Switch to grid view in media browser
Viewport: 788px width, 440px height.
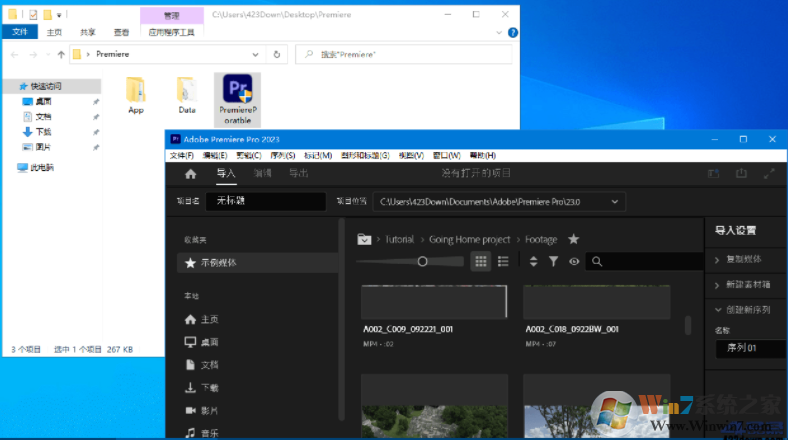tap(481, 261)
